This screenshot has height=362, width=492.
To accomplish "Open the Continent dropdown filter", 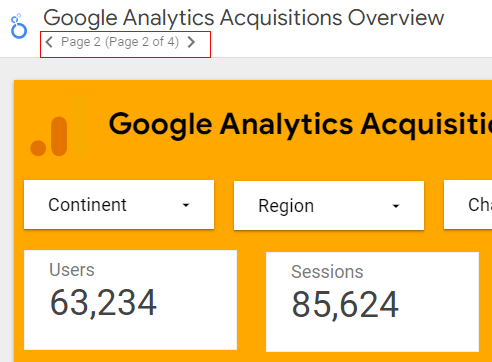I will [x=119, y=205].
